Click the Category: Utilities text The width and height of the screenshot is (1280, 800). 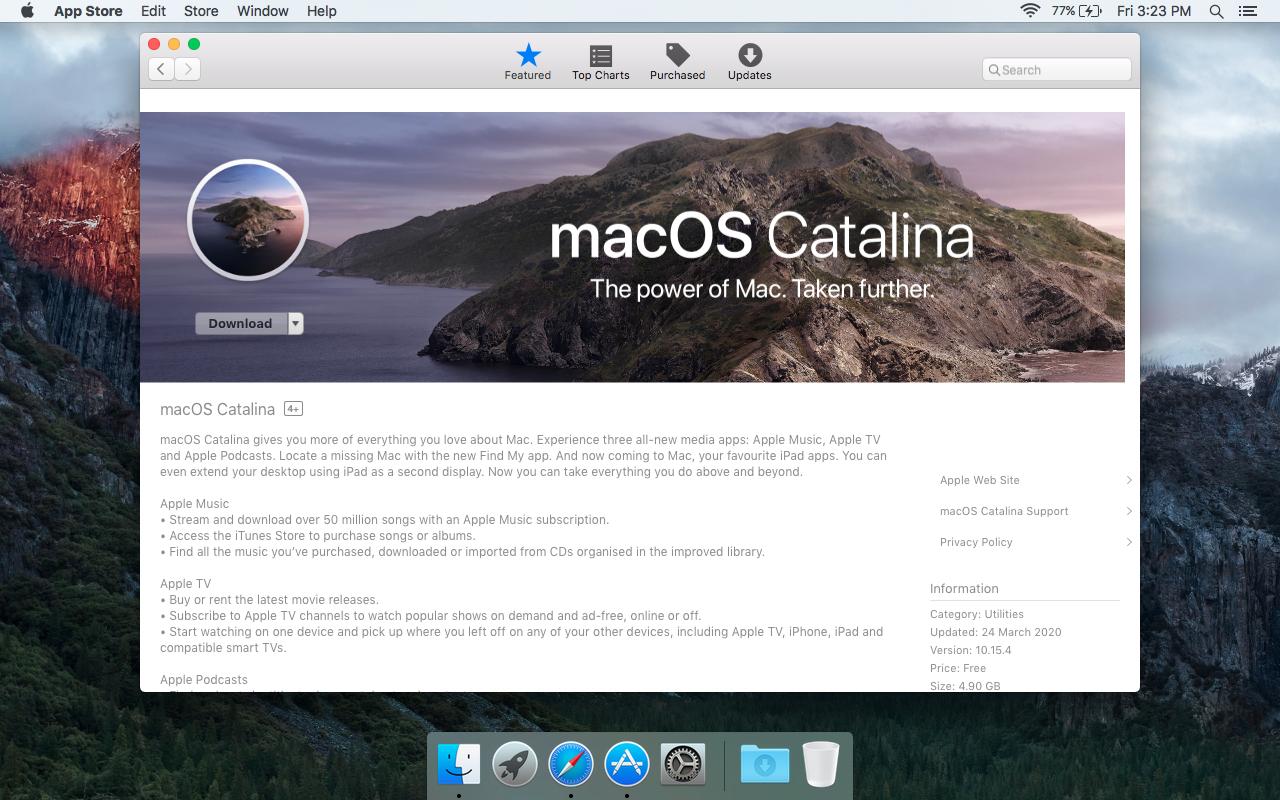click(x=977, y=614)
